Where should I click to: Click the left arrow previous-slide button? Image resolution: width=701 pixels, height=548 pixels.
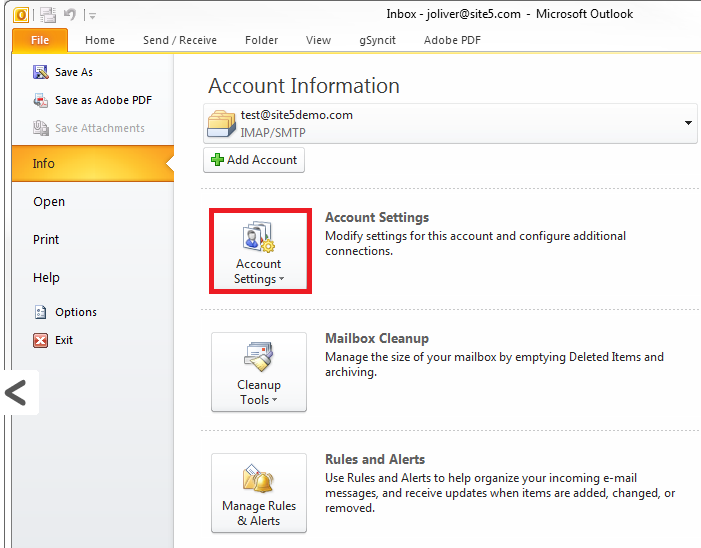coord(16,392)
